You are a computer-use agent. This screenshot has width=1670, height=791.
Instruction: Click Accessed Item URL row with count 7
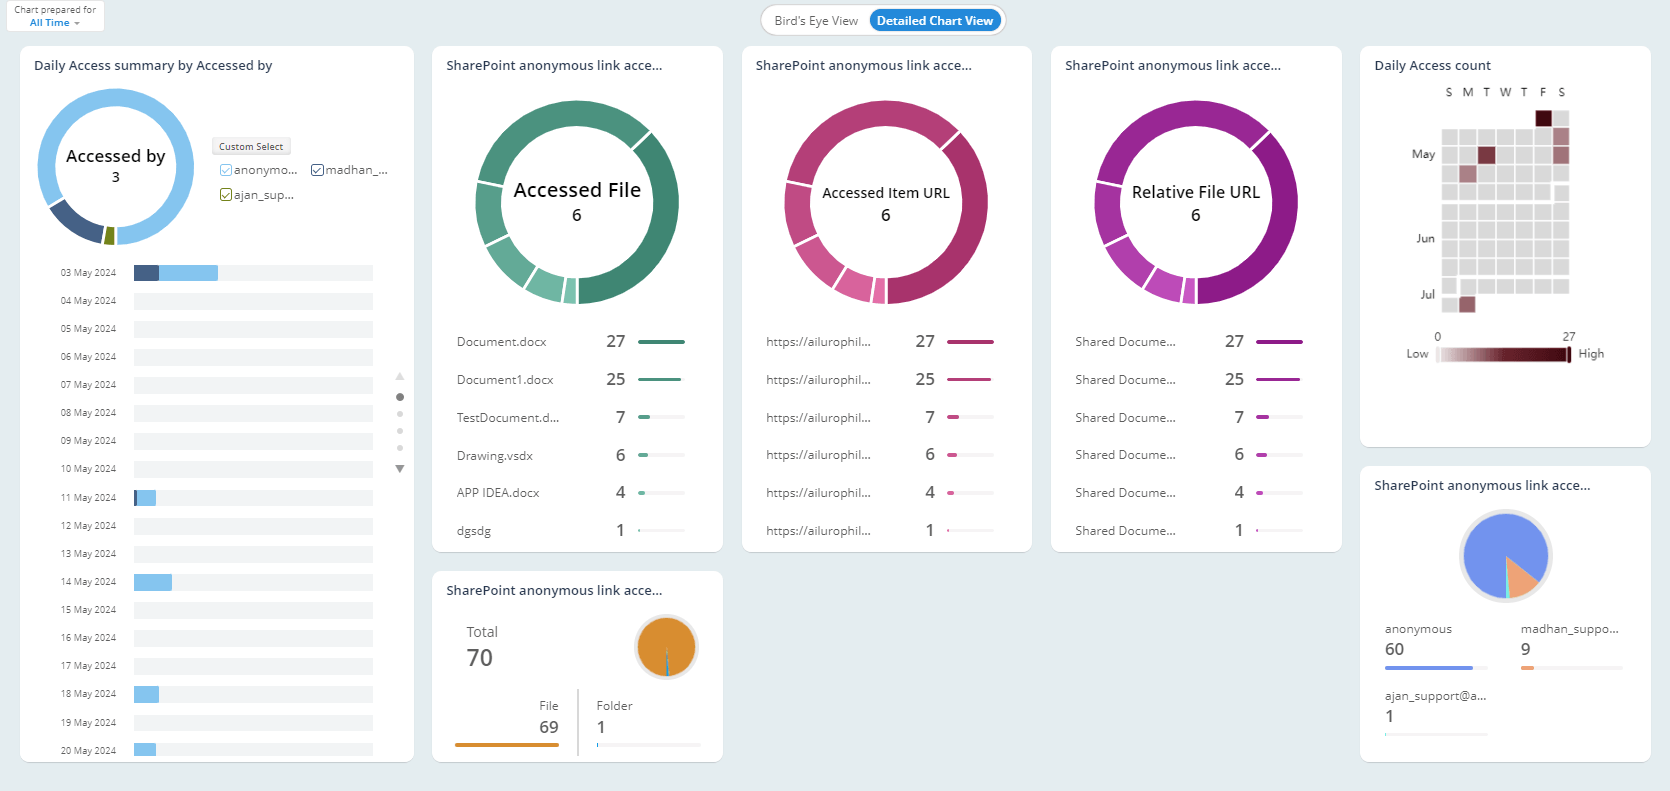(880, 417)
